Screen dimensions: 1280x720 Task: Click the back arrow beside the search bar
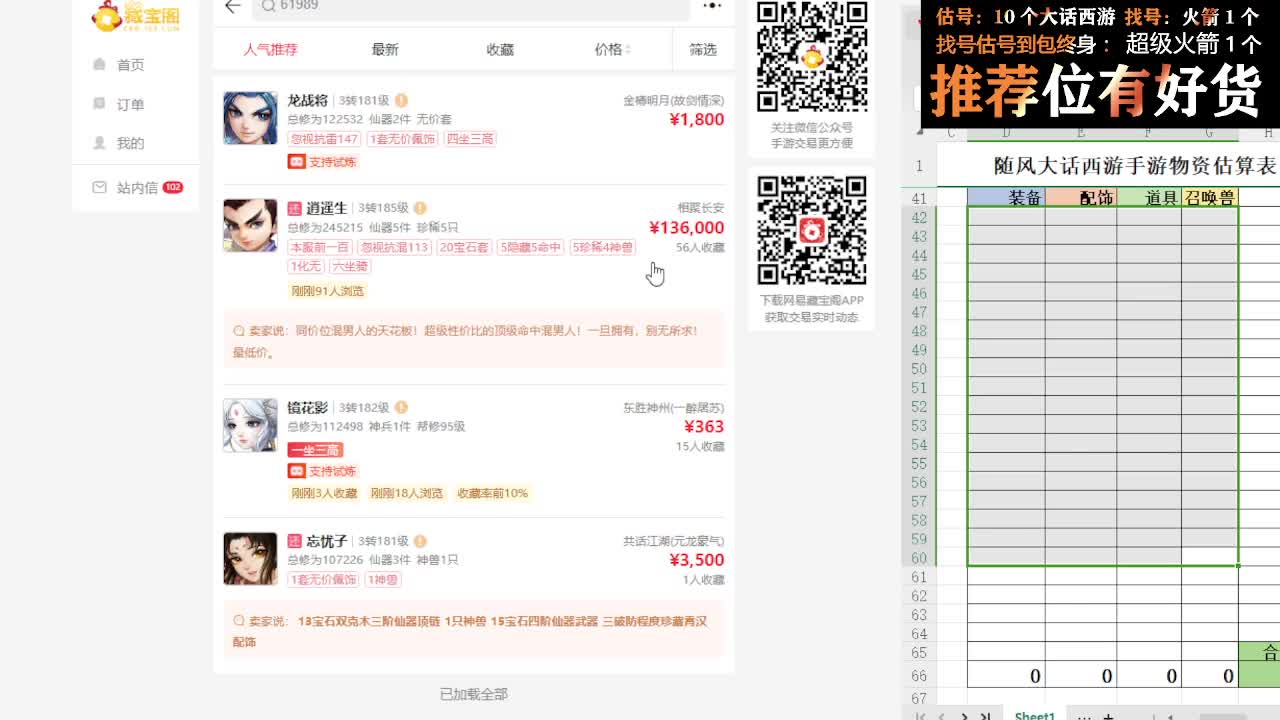click(x=231, y=7)
